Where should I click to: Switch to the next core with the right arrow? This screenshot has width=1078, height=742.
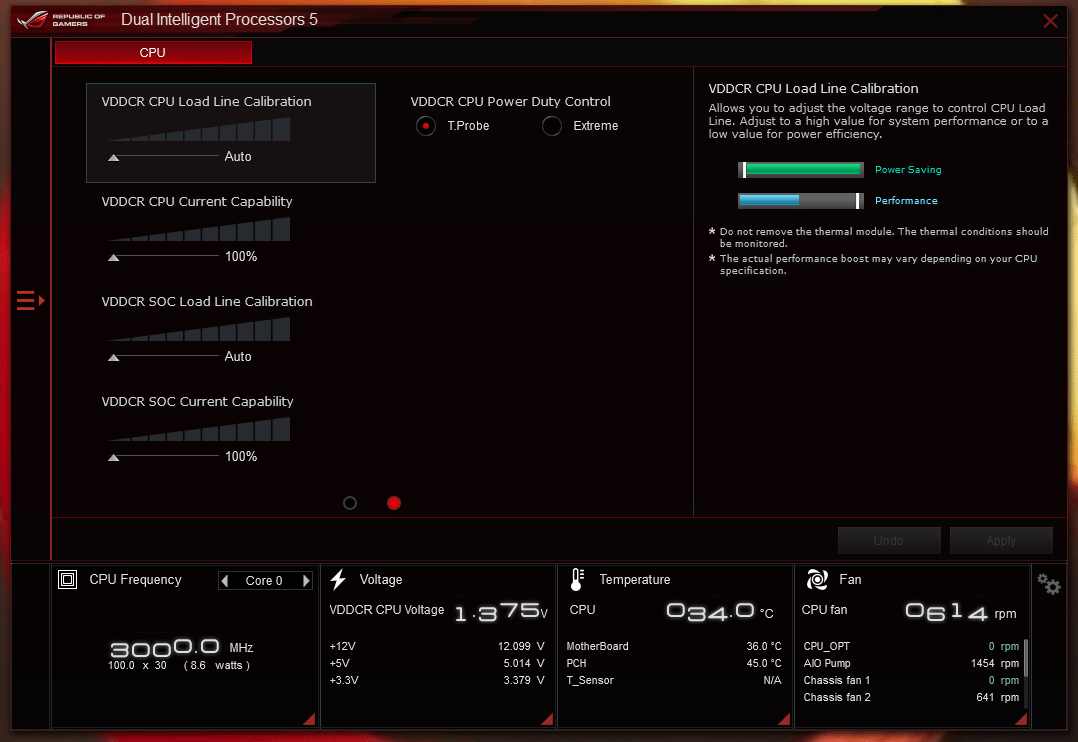pos(306,580)
